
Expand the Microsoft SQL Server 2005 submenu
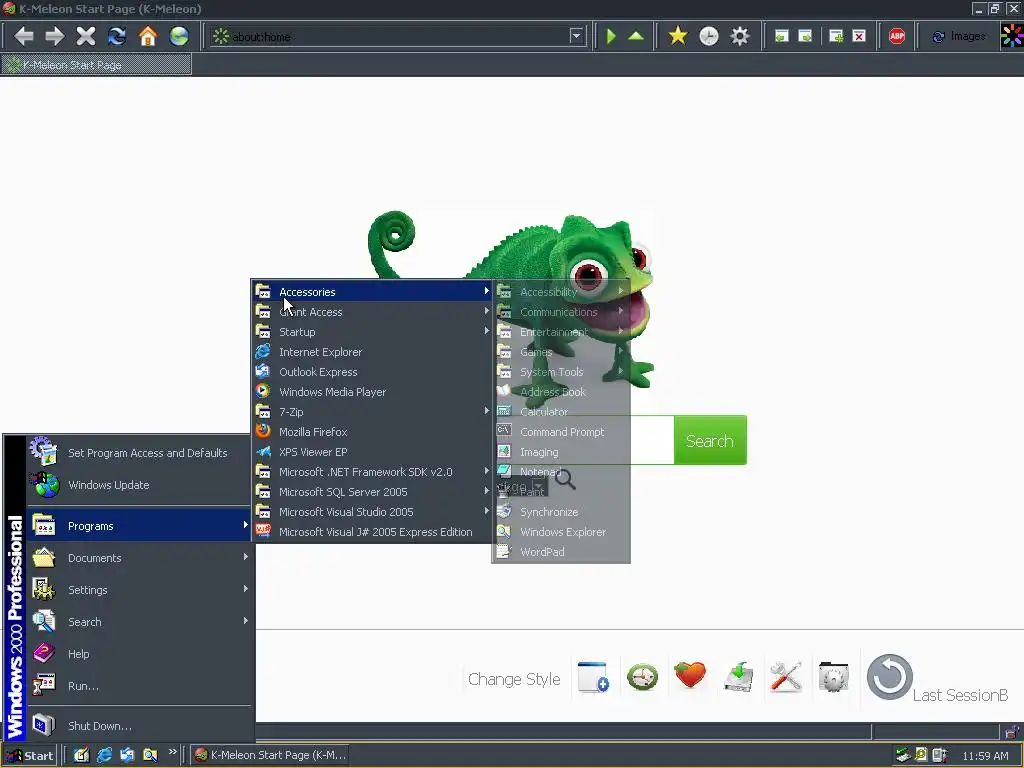click(372, 492)
